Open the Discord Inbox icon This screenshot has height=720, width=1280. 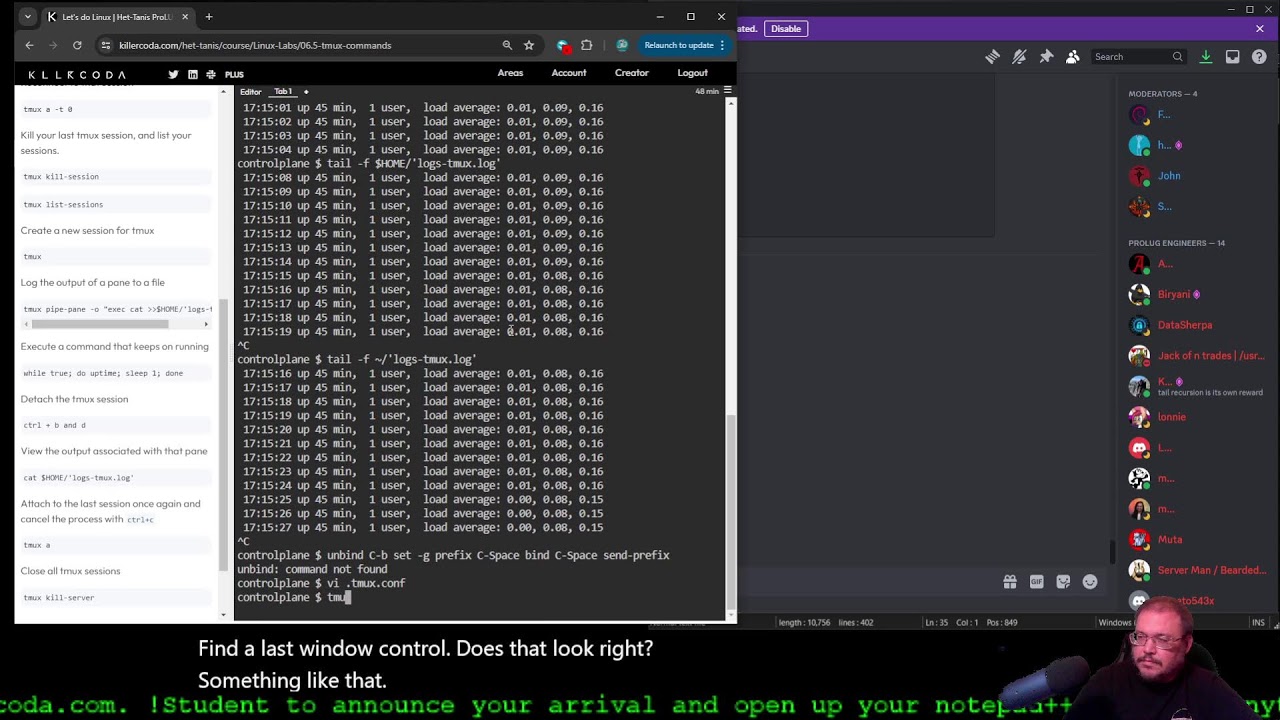1233,57
